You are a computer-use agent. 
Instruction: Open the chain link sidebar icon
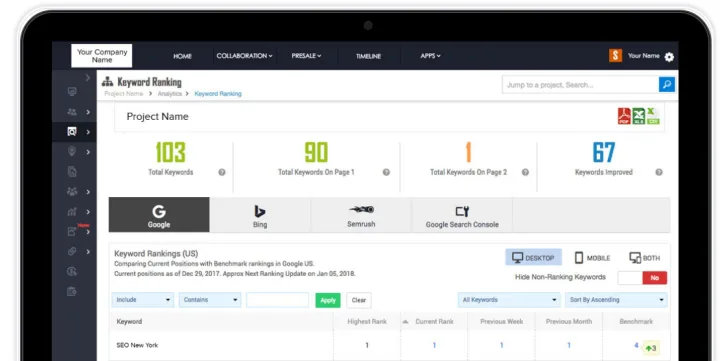[x=72, y=251]
